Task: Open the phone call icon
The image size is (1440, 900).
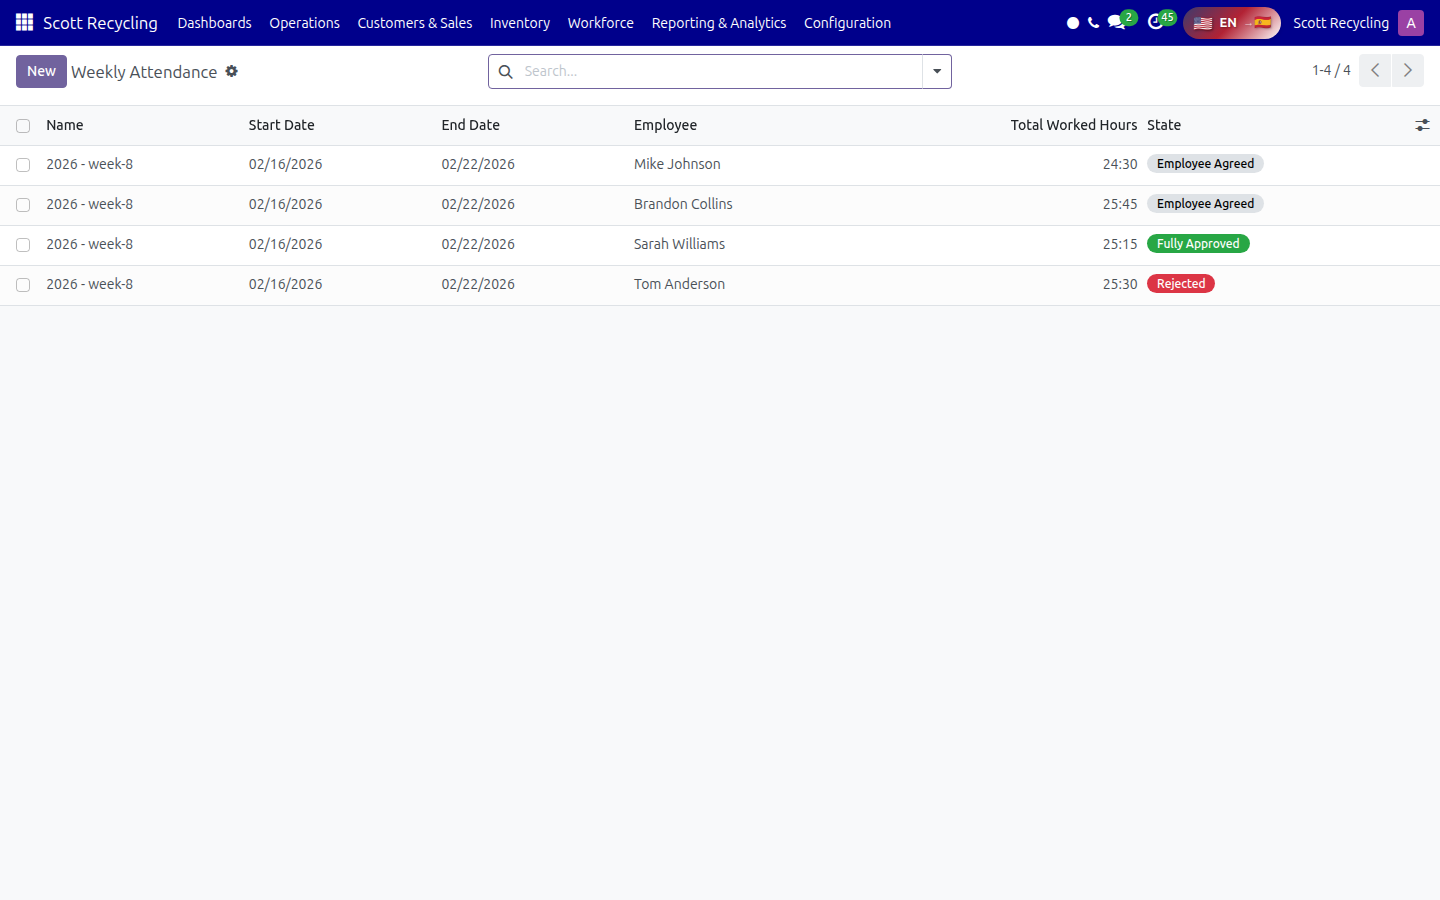Action: click(x=1093, y=22)
